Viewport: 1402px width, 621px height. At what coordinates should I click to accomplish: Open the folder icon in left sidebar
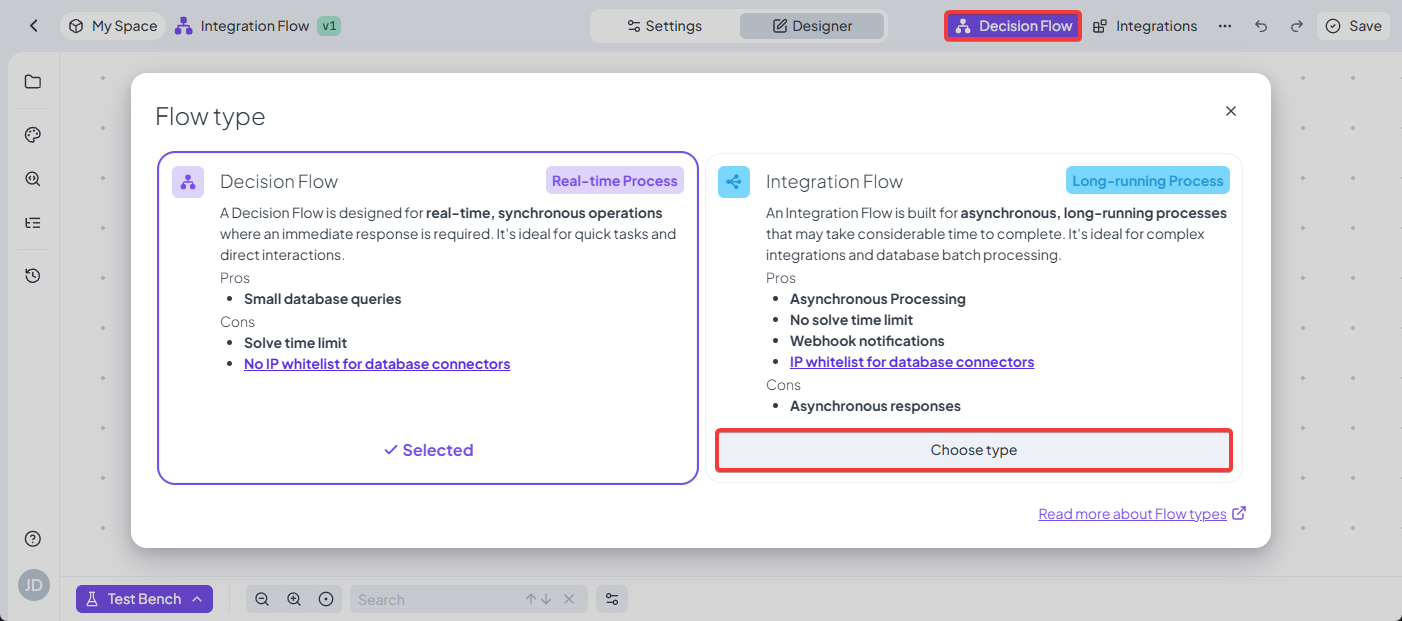click(x=33, y=82)
